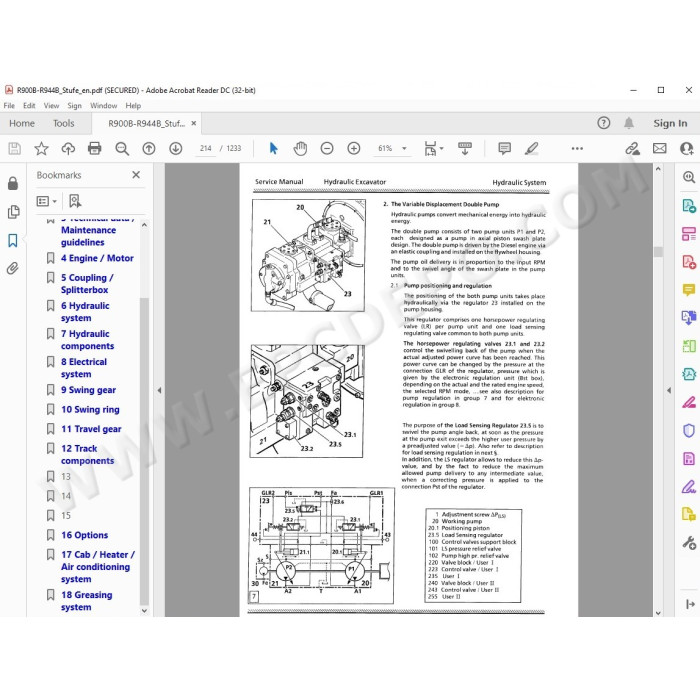The height and width of the screenshot is (700, 700).
Task: Add a comment using the comment icon
Action: (504, 148)
